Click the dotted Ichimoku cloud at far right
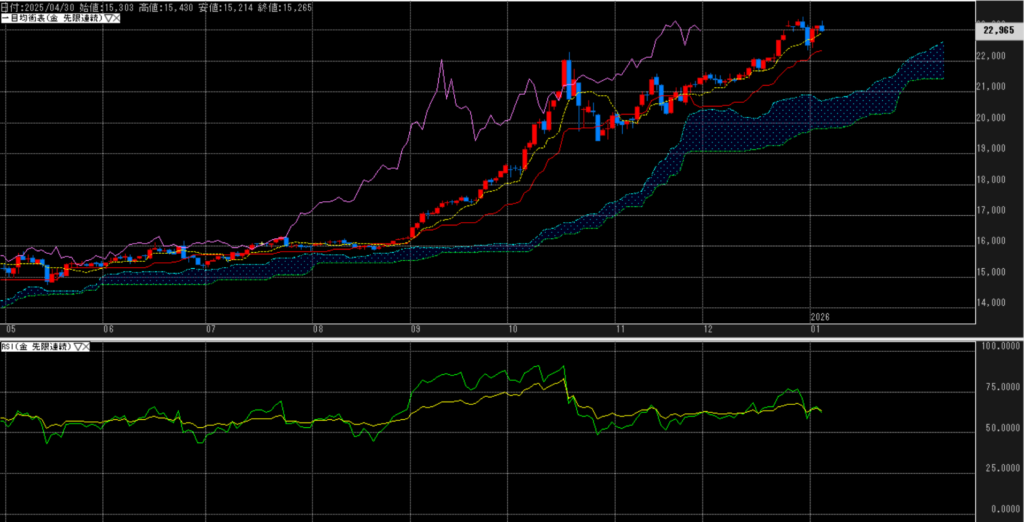This screenshot has height=522, width=1024. 925,65
